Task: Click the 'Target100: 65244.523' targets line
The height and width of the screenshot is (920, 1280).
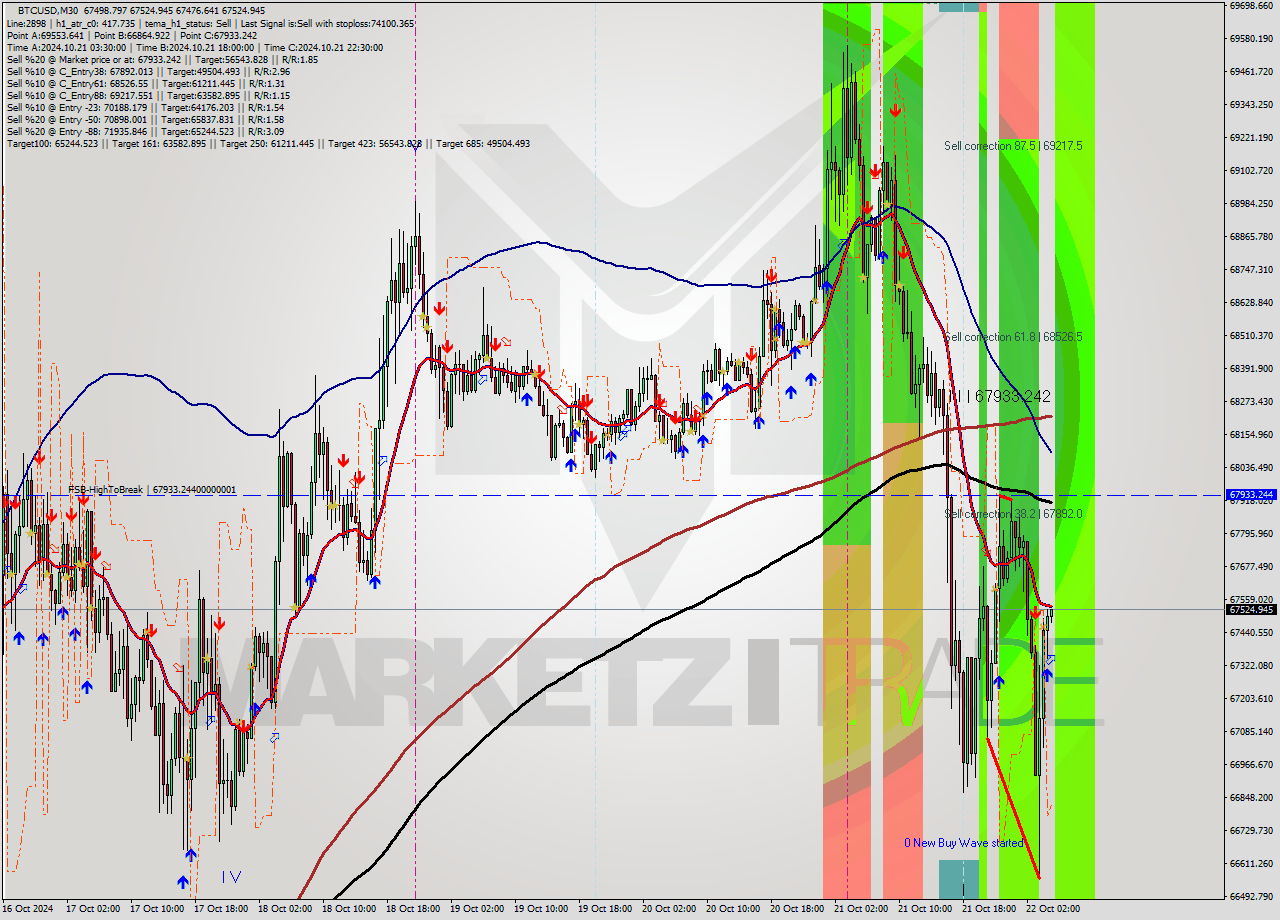Action: [x=268, y=144]
